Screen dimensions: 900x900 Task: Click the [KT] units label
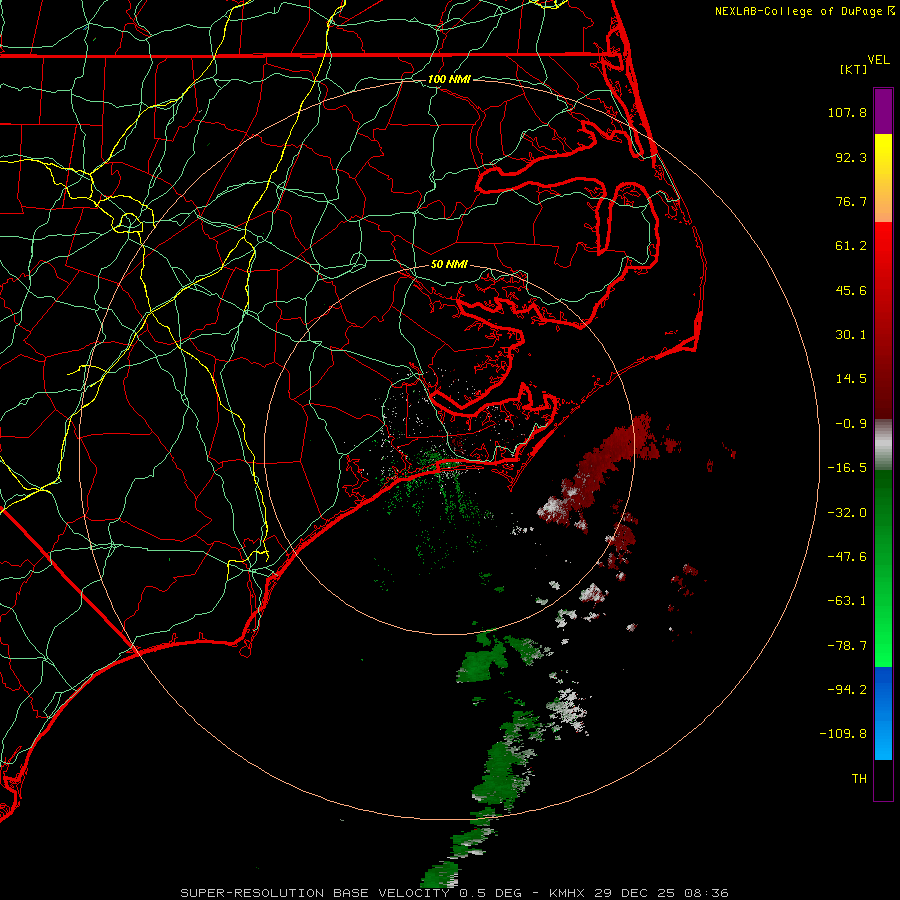click(x=853, y=69)
